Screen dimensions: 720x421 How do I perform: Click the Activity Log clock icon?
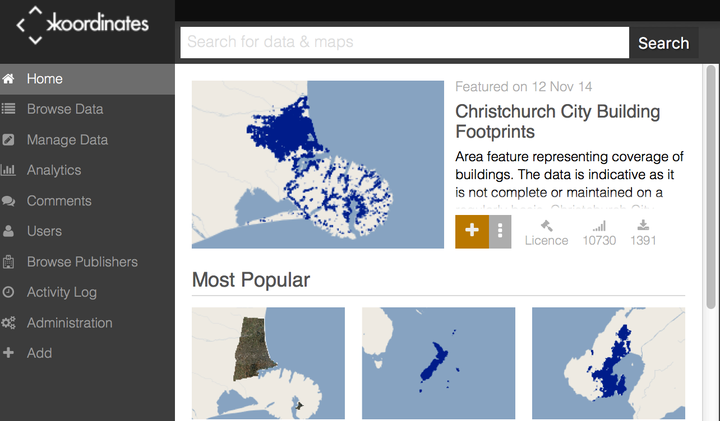point(8,292)
